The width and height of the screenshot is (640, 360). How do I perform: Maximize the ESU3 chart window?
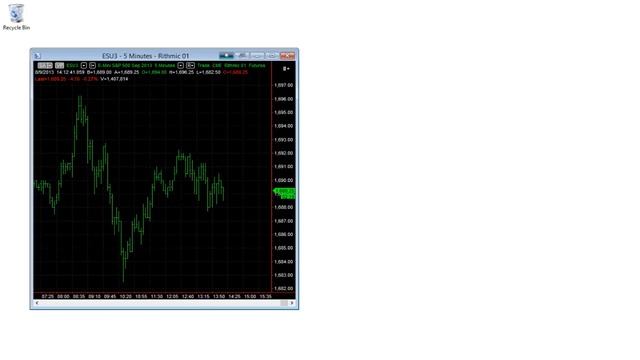pyautogui.click(x=272, y=56)
